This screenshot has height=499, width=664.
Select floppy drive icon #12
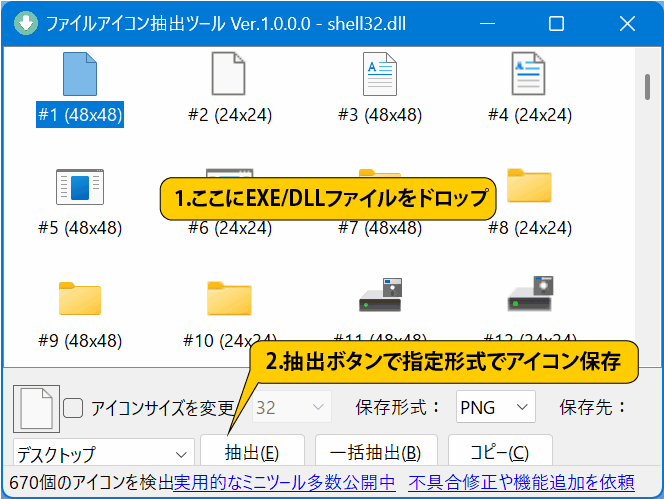tap(530, 294)
